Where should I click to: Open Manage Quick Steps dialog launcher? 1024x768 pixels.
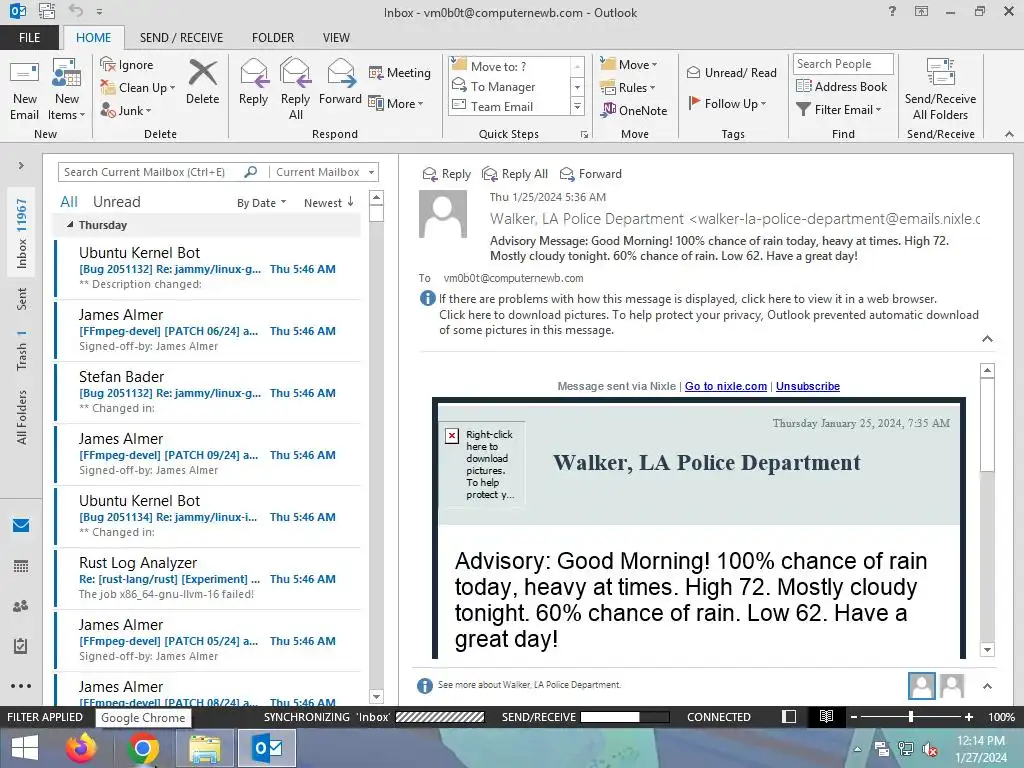(584, 135)
